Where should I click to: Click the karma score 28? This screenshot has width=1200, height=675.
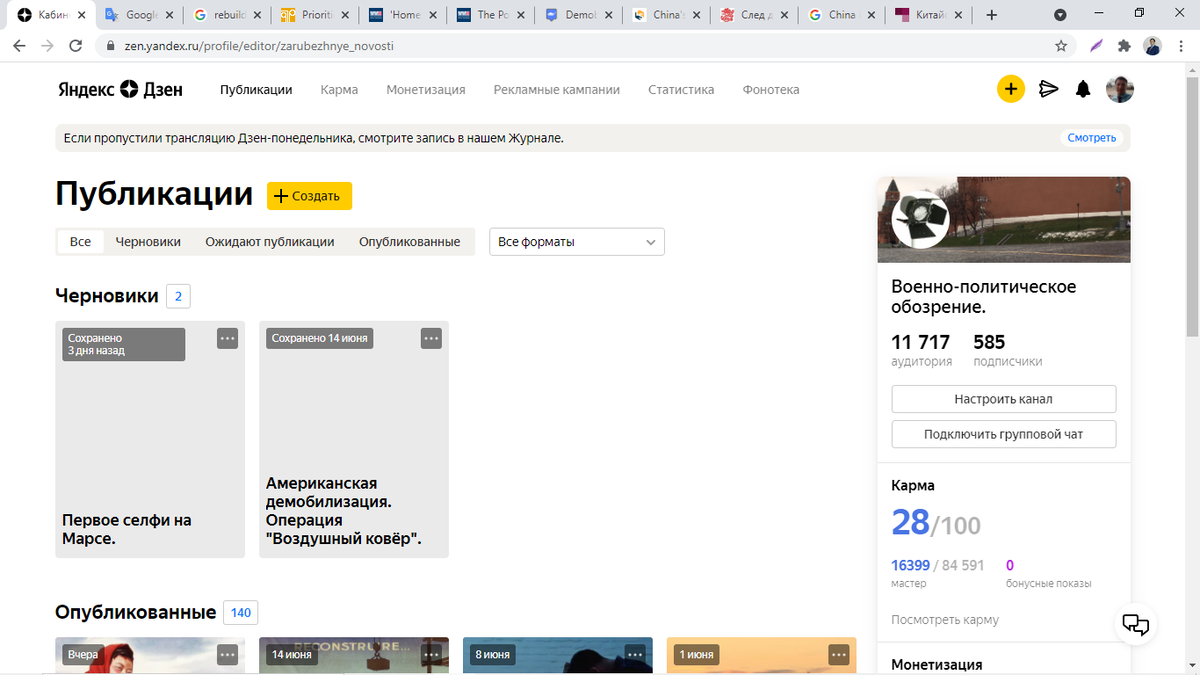[x=910, y=523]
